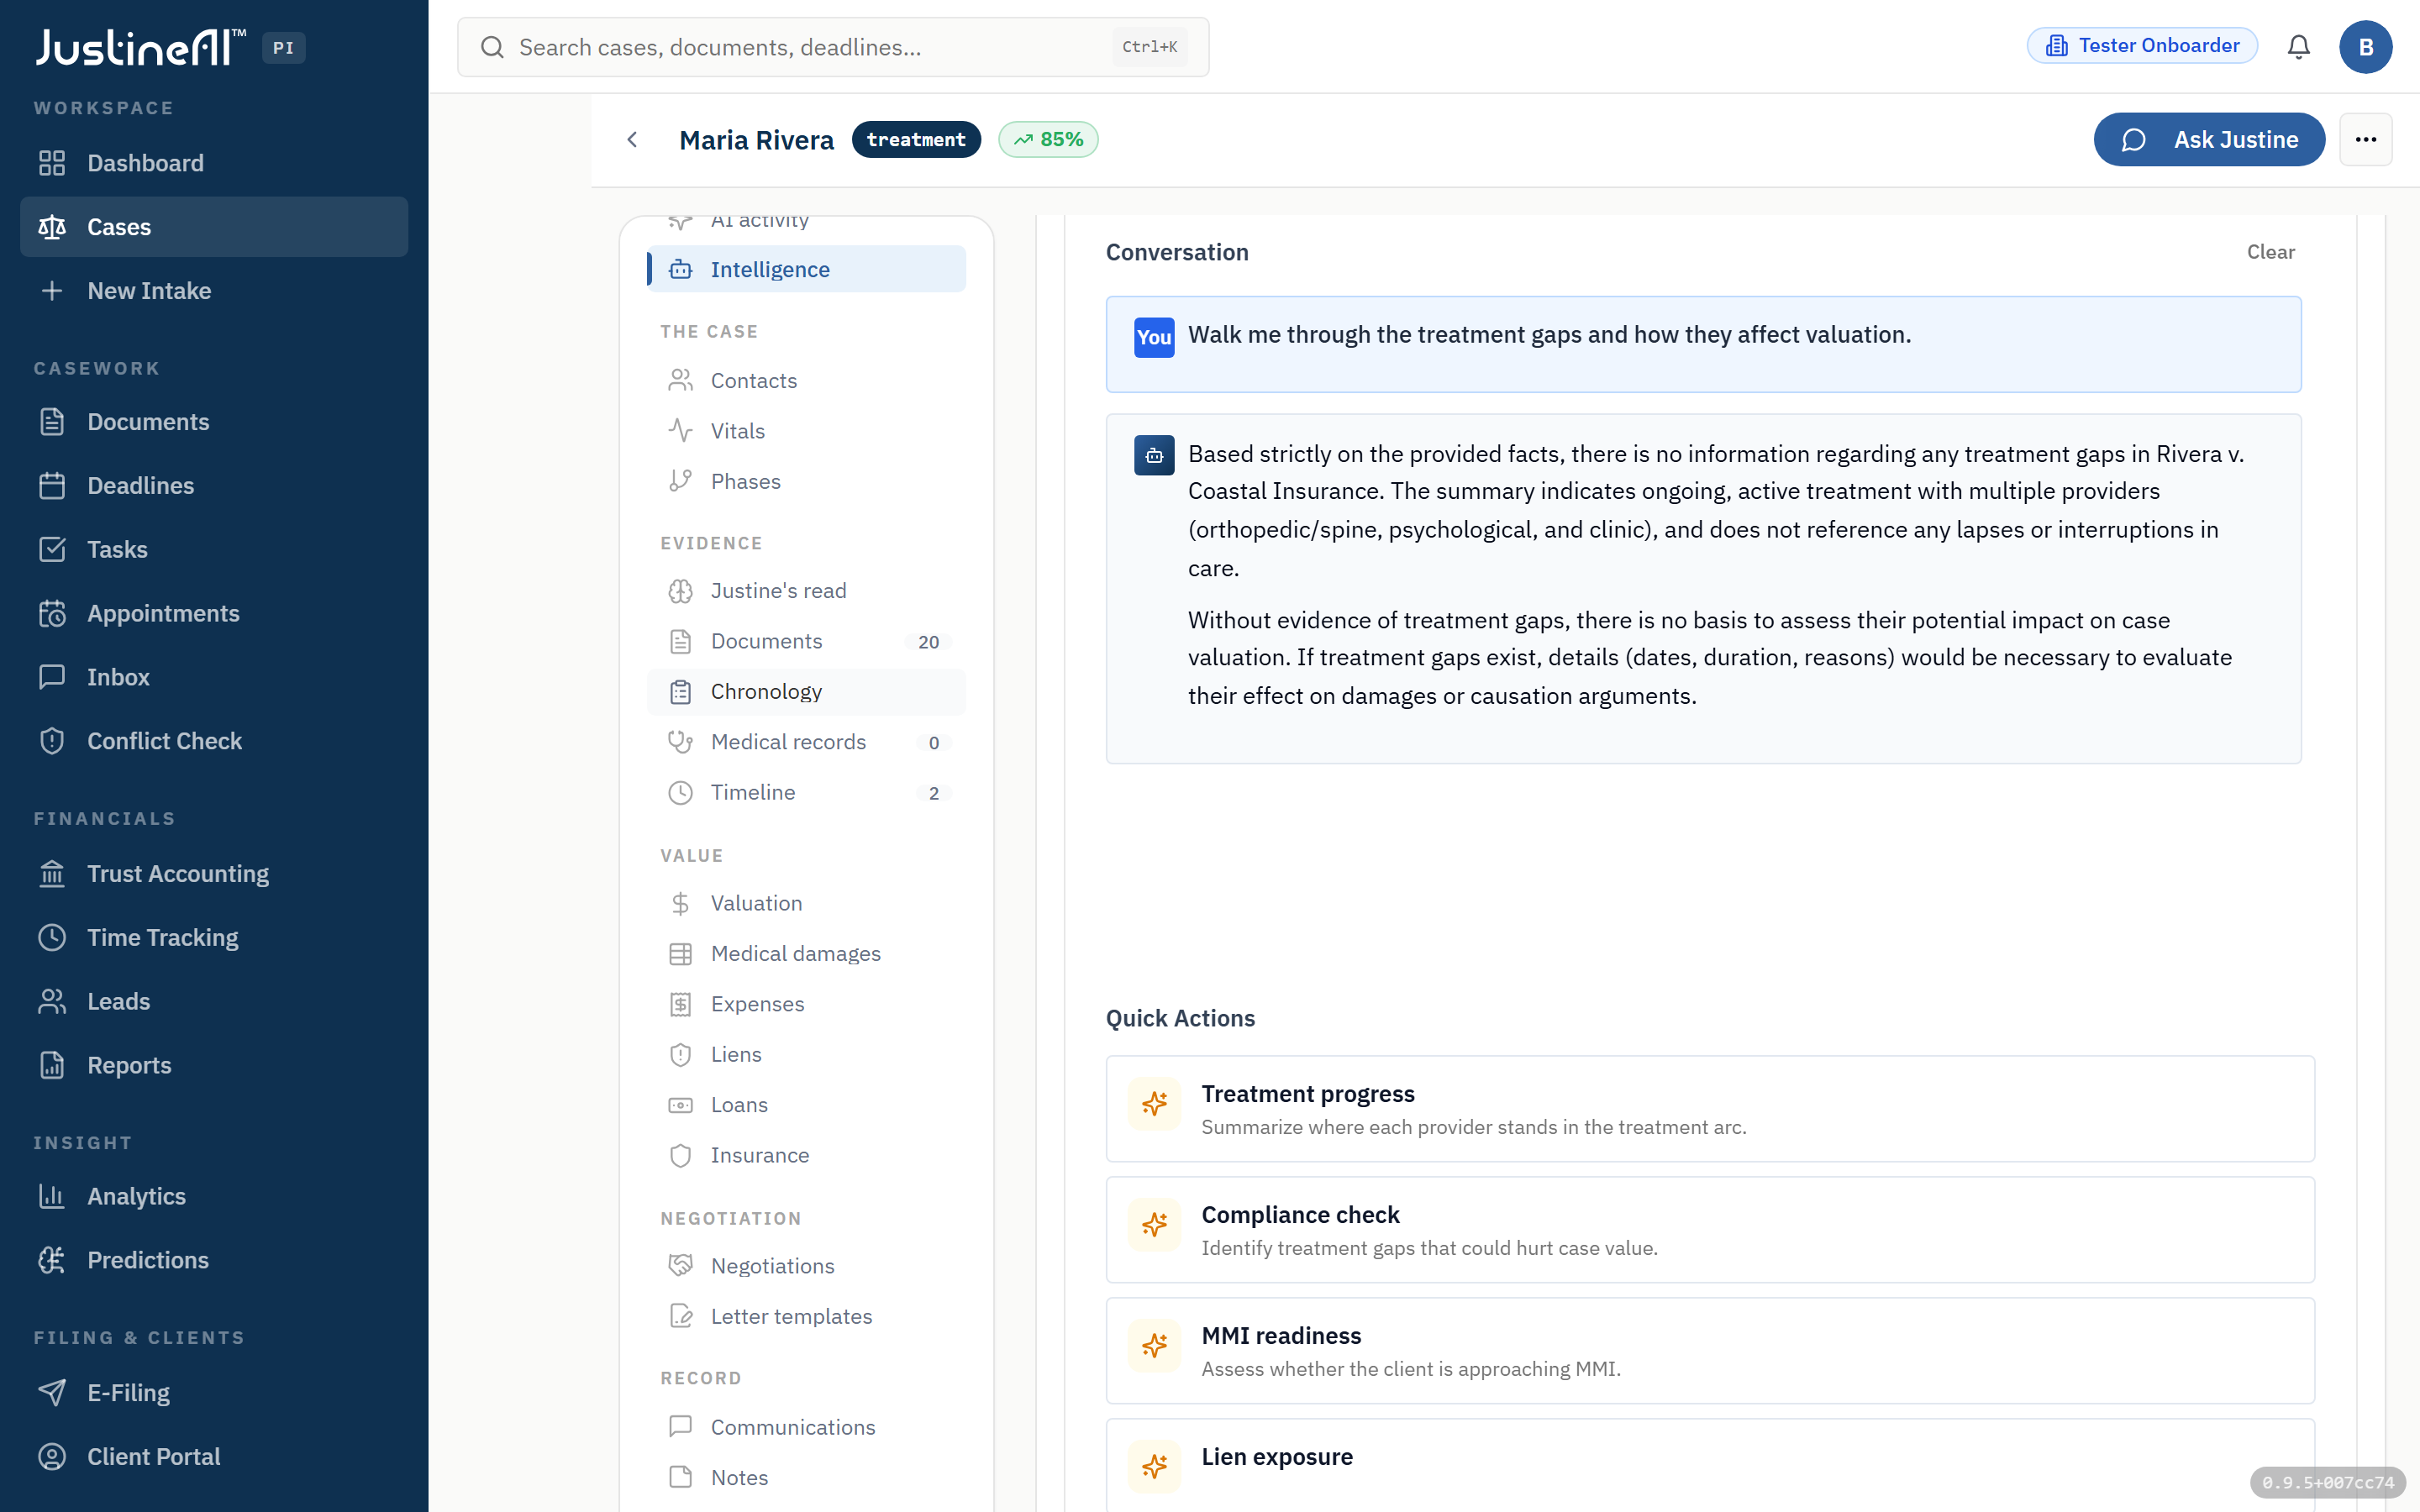Open the Communications section
This screenshot has width=2420, height=1512.
(x=806, y=1428)
